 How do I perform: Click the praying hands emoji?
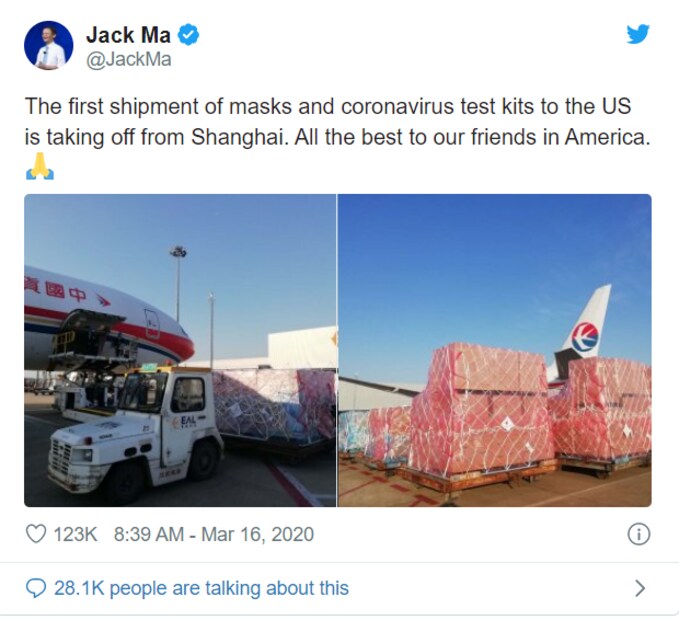point(40,166)
